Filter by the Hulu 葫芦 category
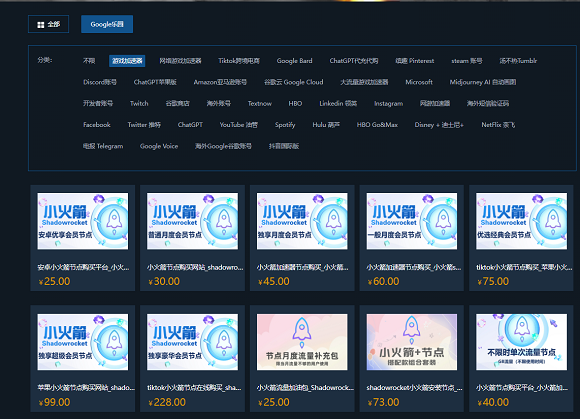This screenshot has width=580, height=419. [326, 125]
